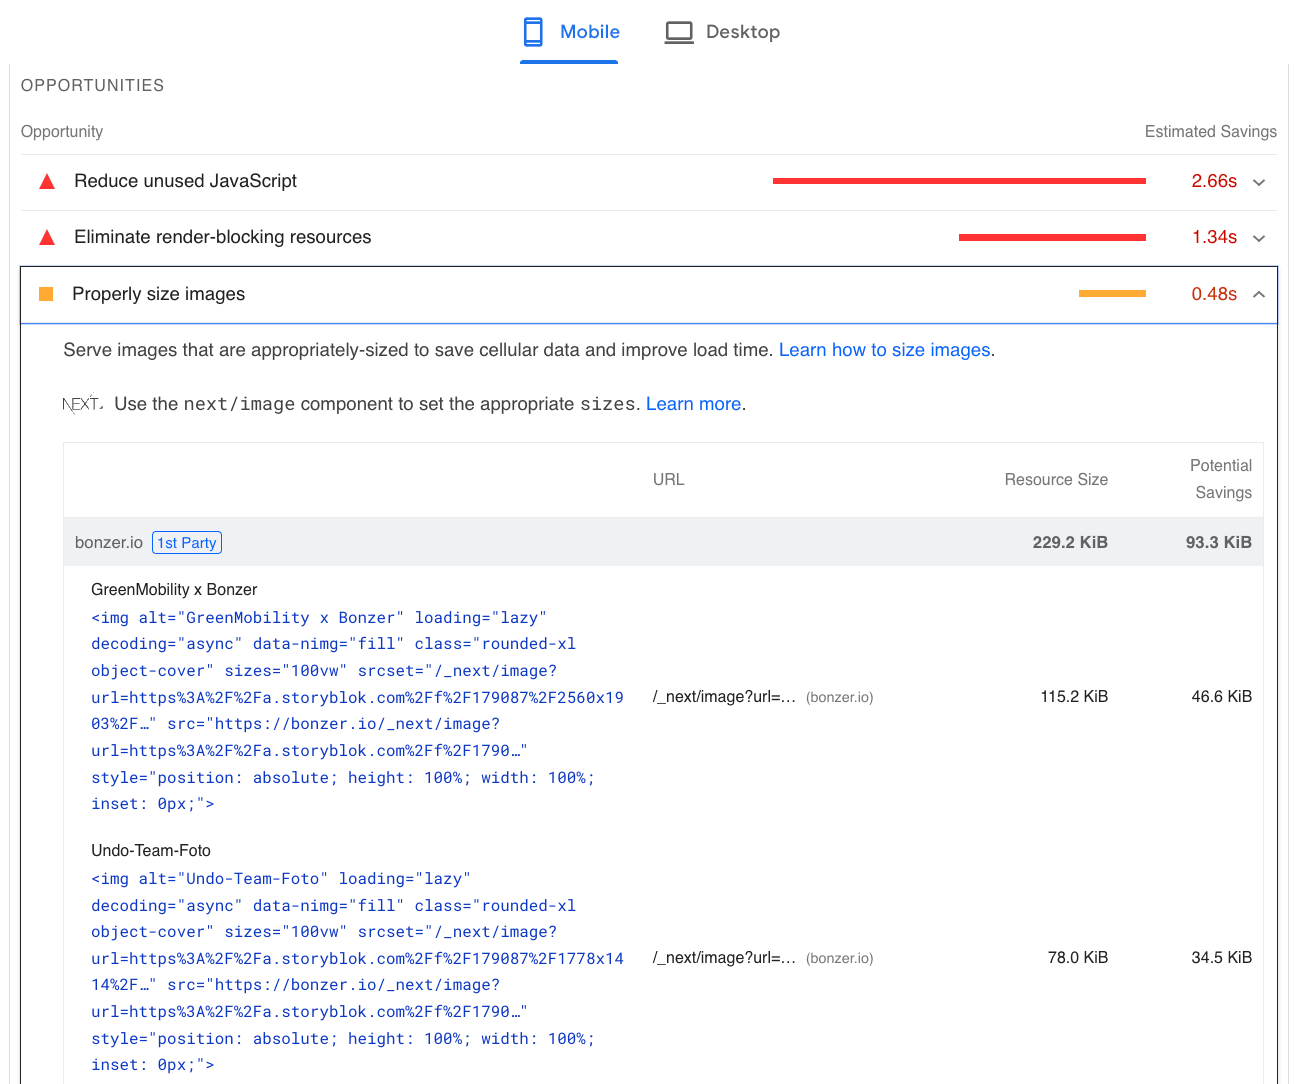
Task: Click the Undo-Team-Foto label
Action: click(x=151, y=851)
